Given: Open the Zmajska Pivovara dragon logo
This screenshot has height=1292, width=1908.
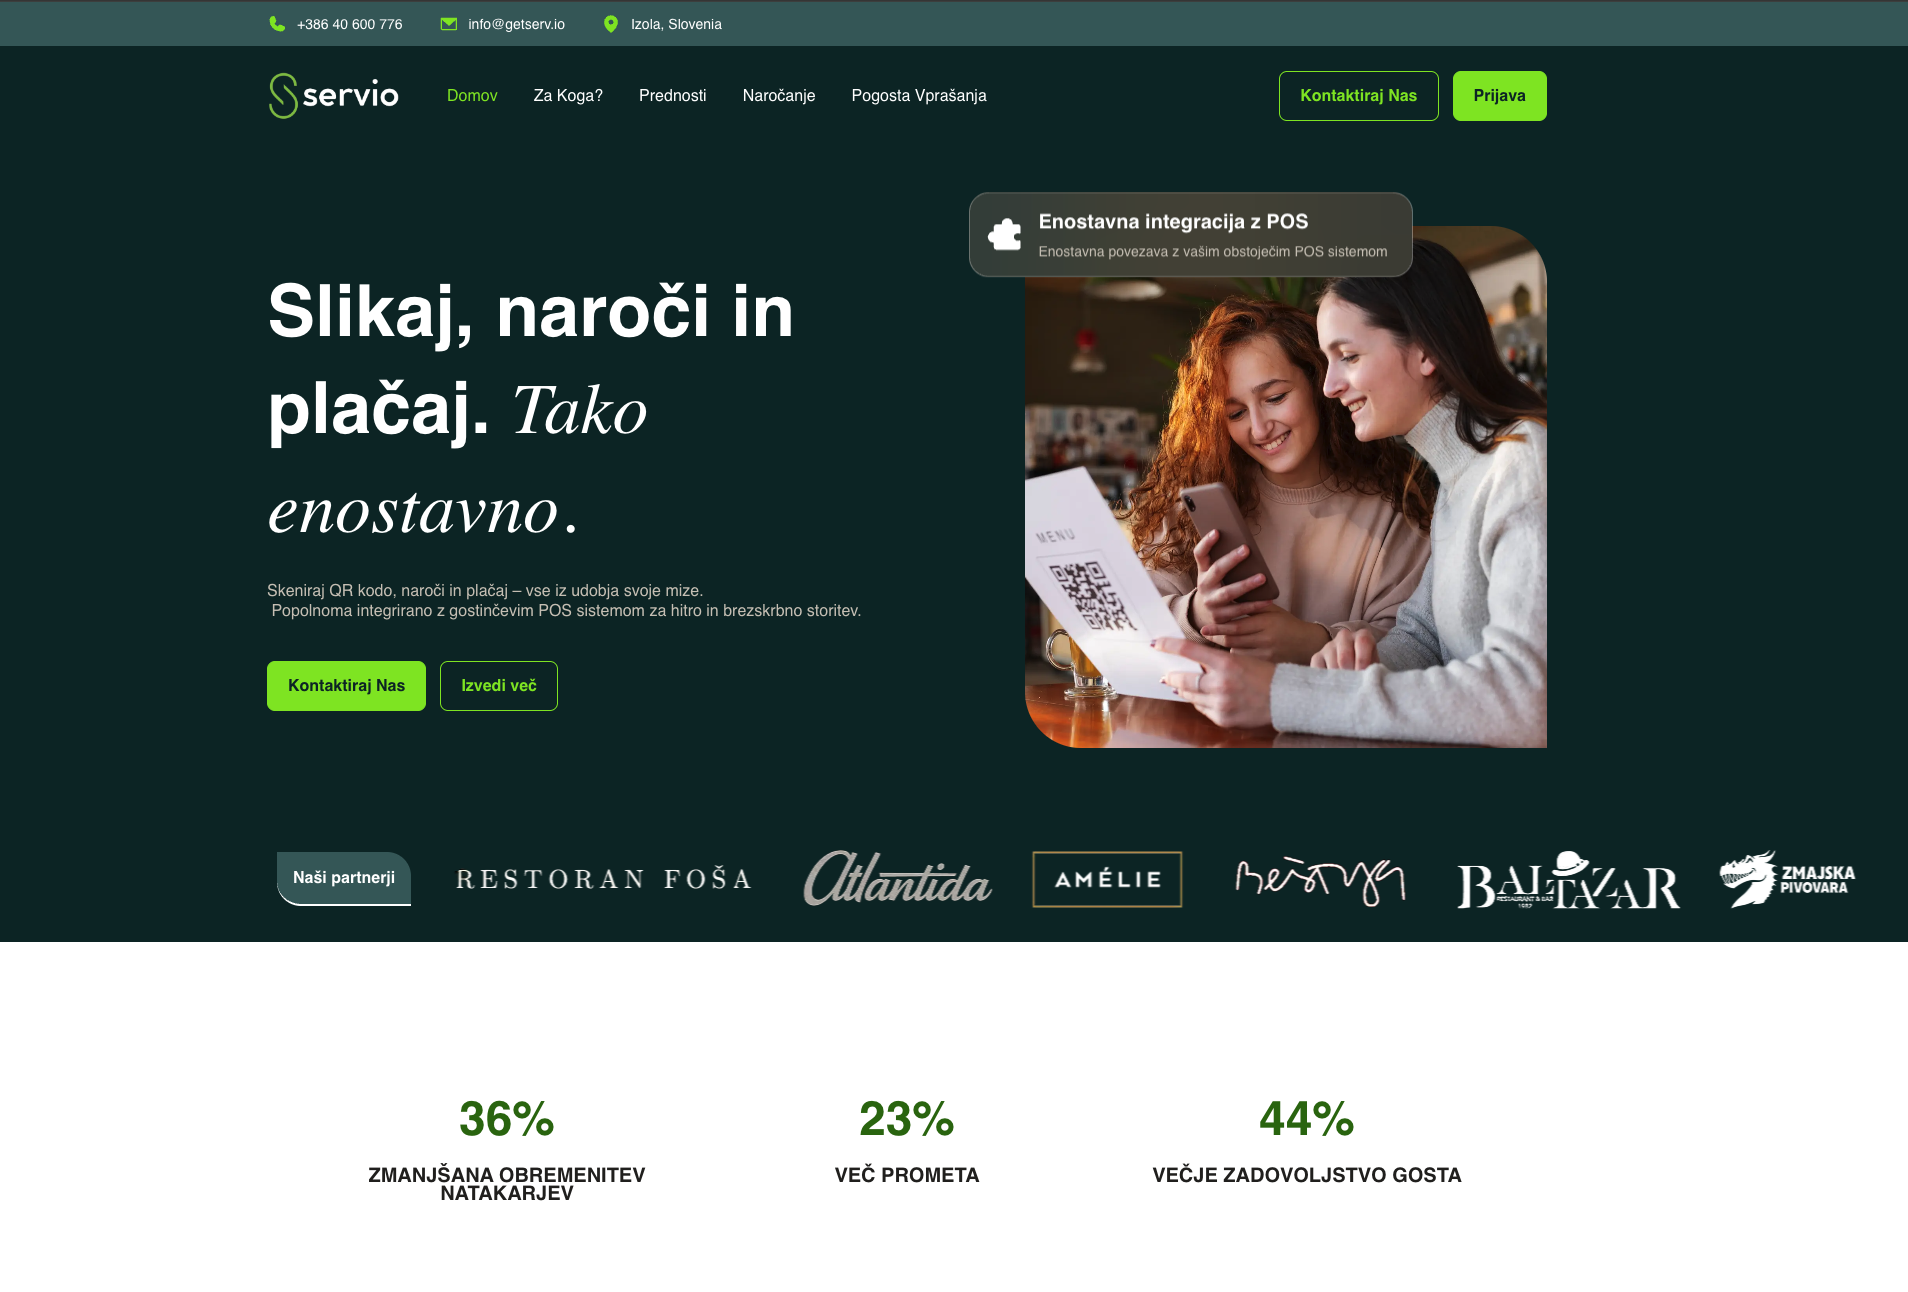Looking at the screenshot, I should pos(1787,879).
